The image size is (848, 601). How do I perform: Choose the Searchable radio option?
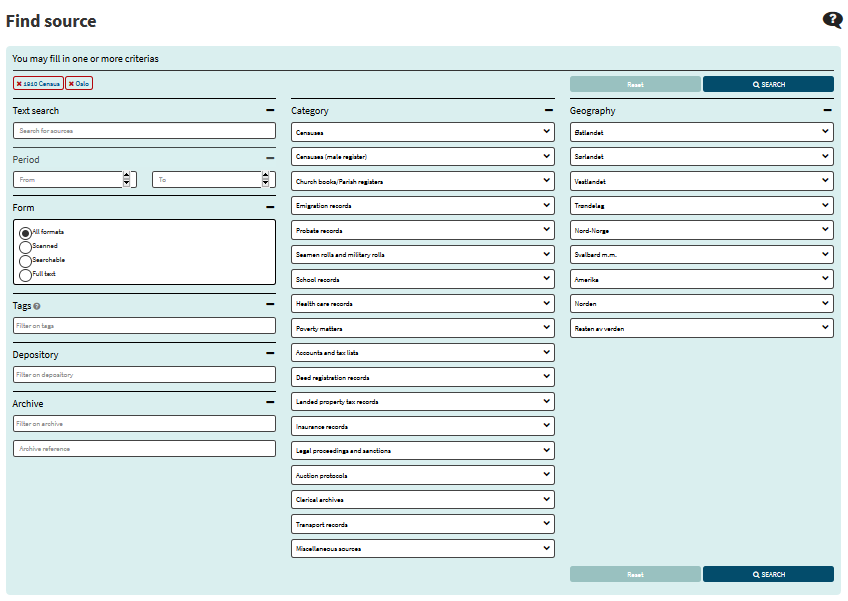pyautogui.click(x=25, y=260)
